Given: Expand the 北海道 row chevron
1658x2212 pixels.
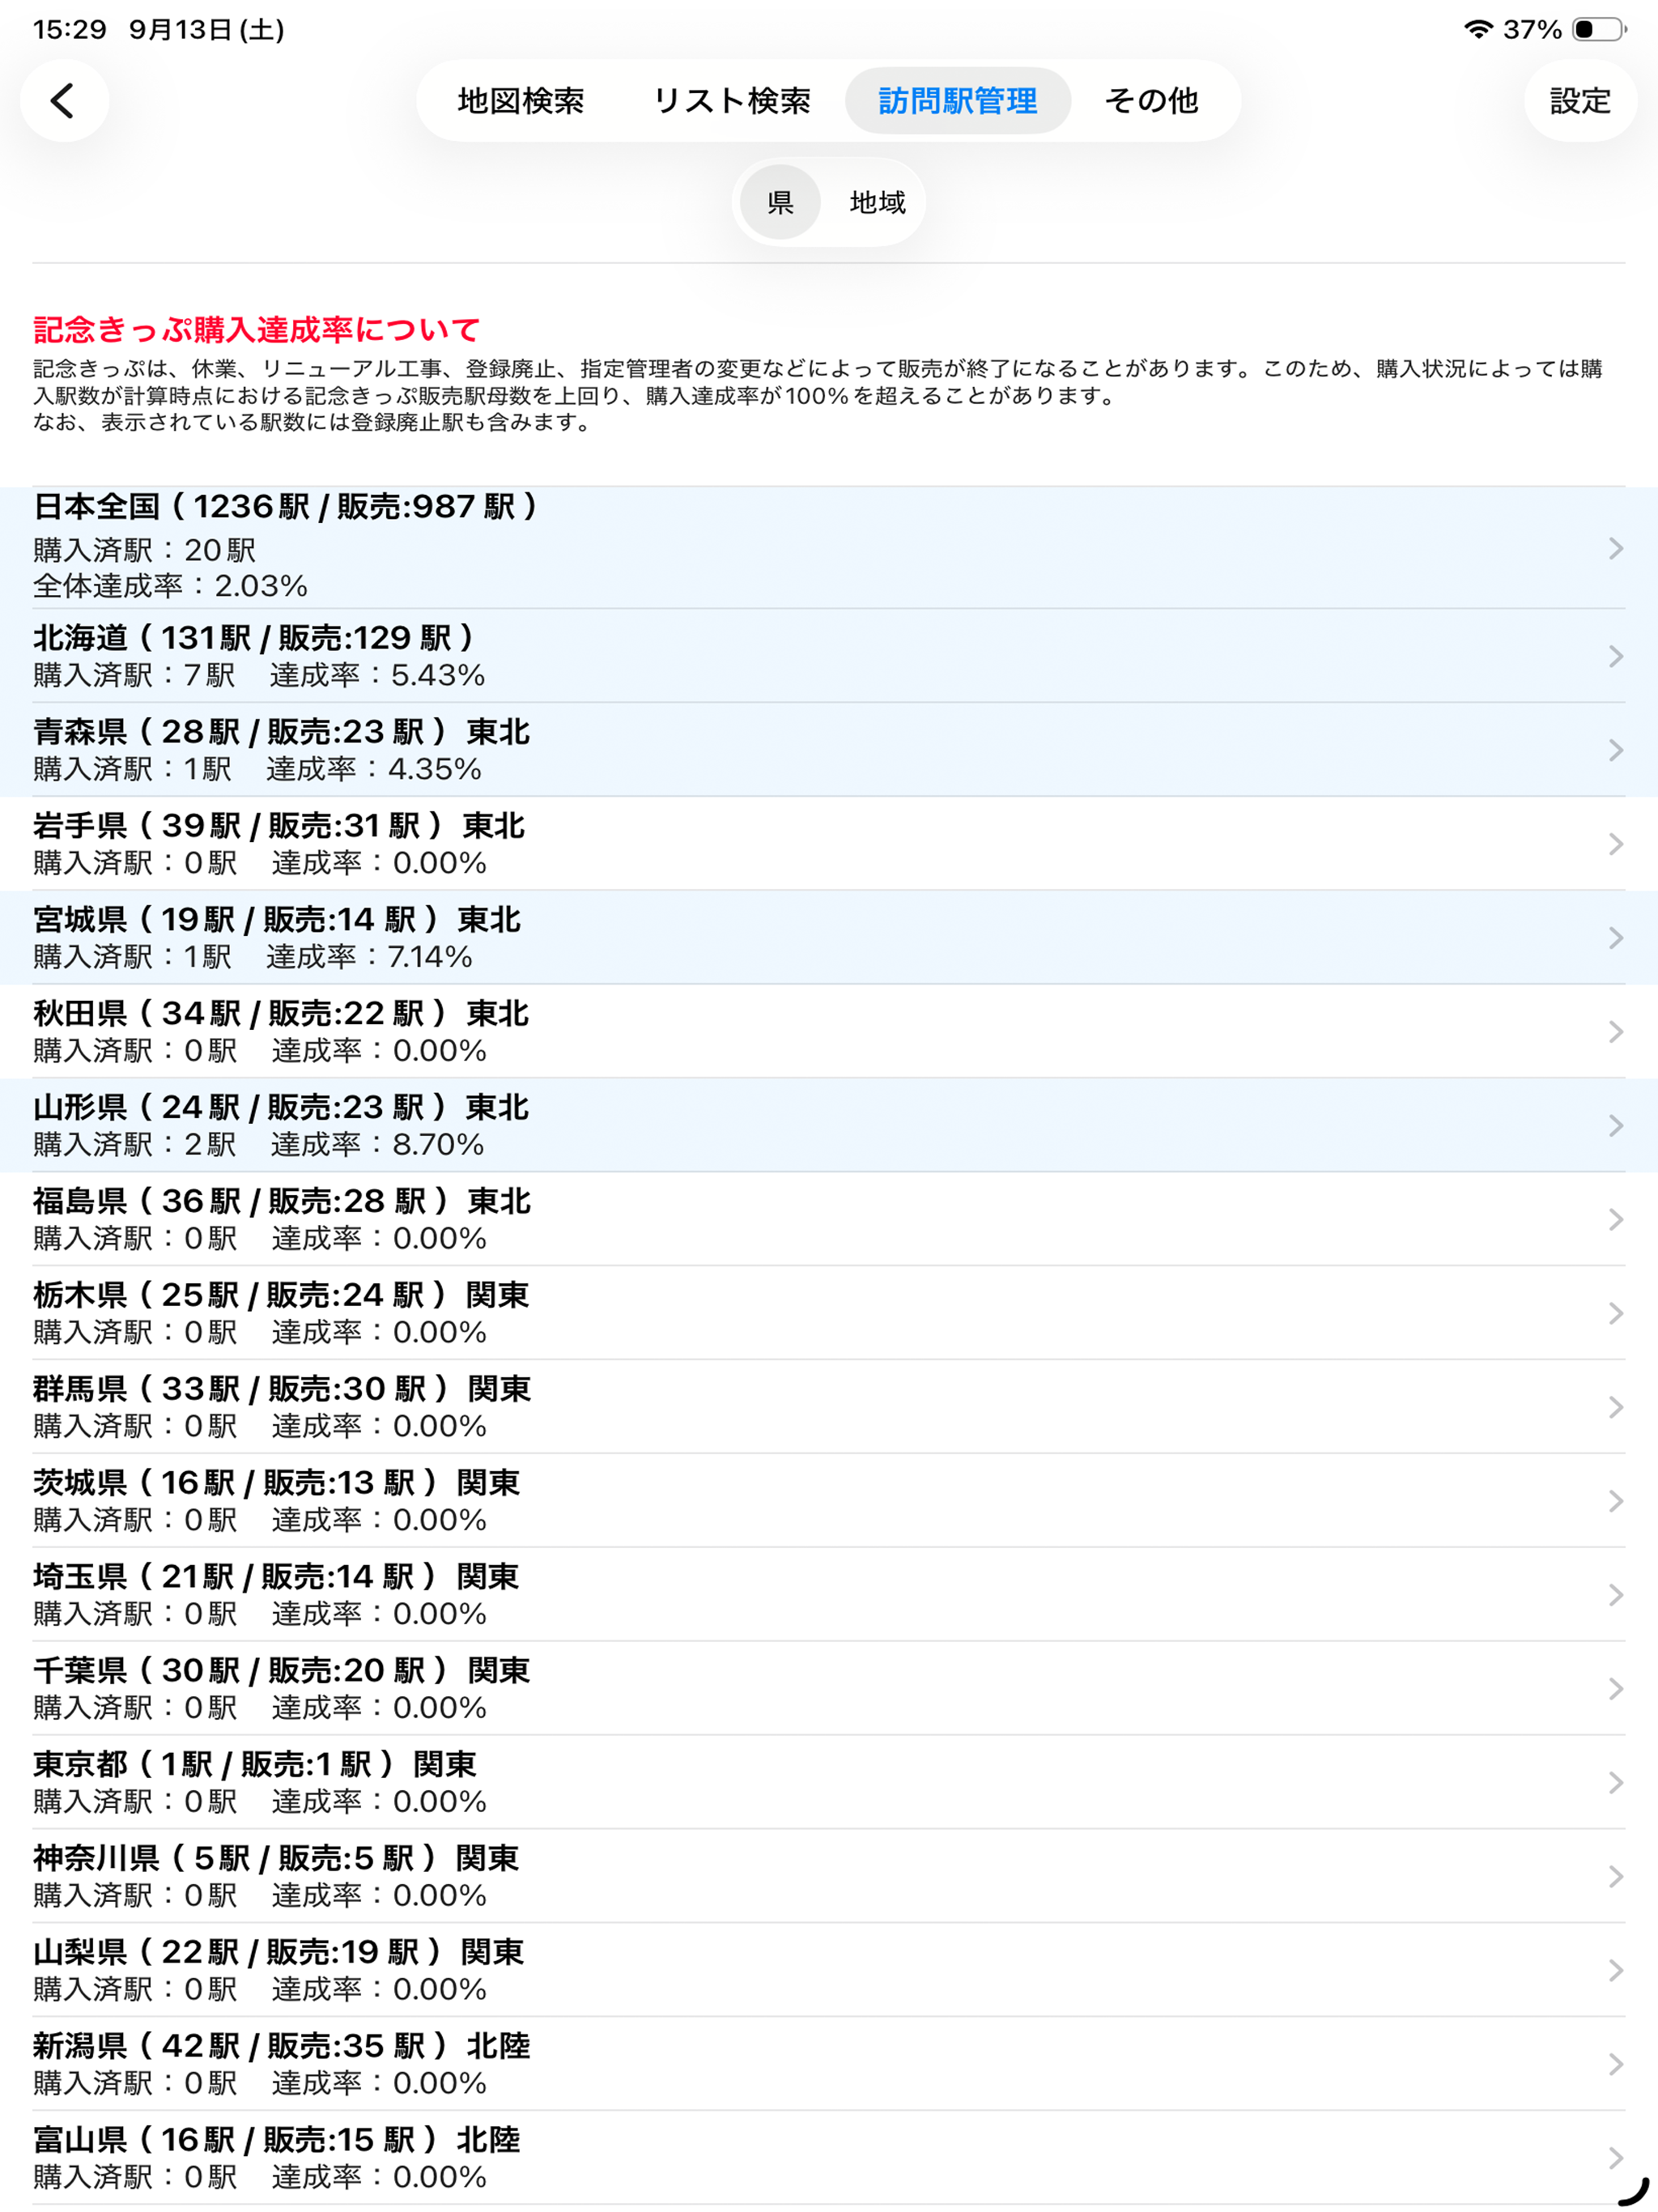Looking at the screenshot, I should tap(1615, 656).
